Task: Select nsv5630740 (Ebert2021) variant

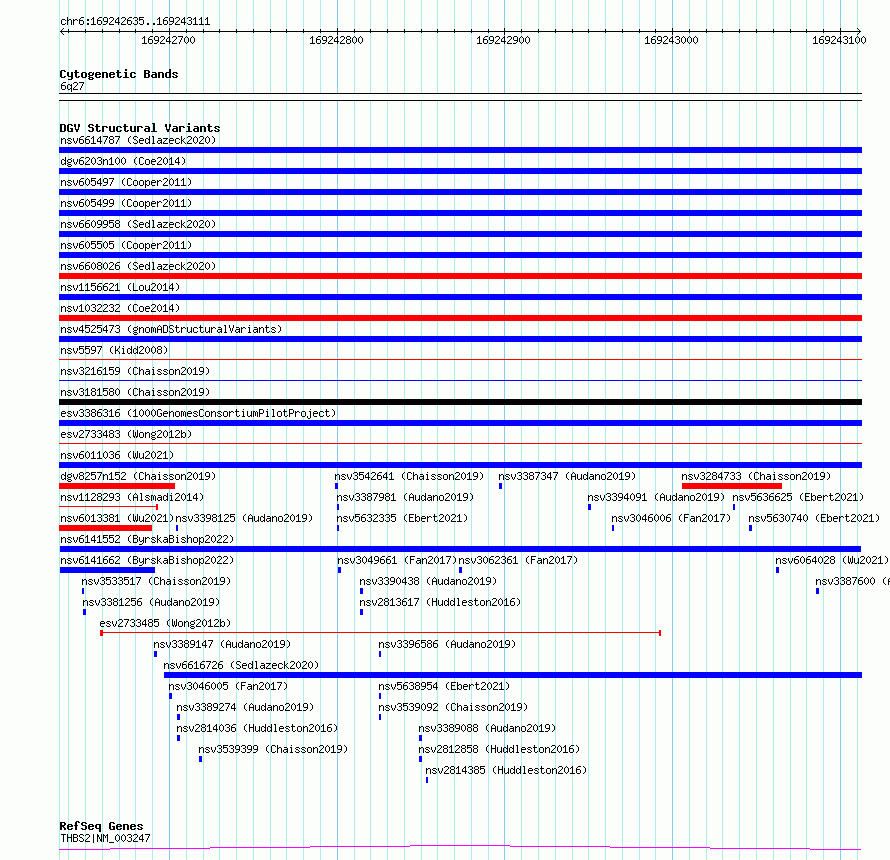Action: (814, 518)
